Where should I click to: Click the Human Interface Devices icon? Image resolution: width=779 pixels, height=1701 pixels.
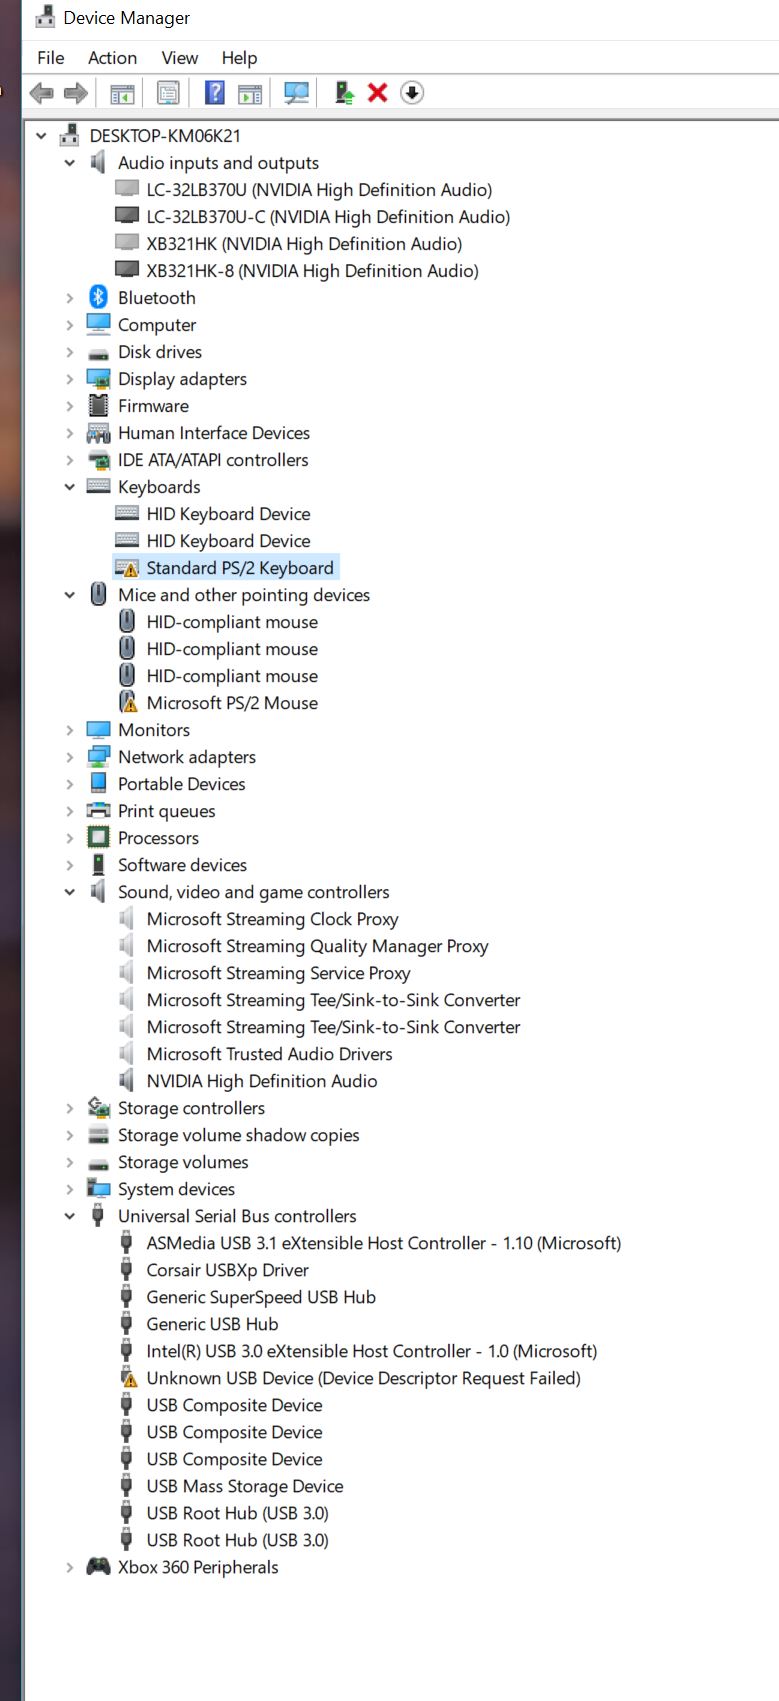(x=98, y=433)
